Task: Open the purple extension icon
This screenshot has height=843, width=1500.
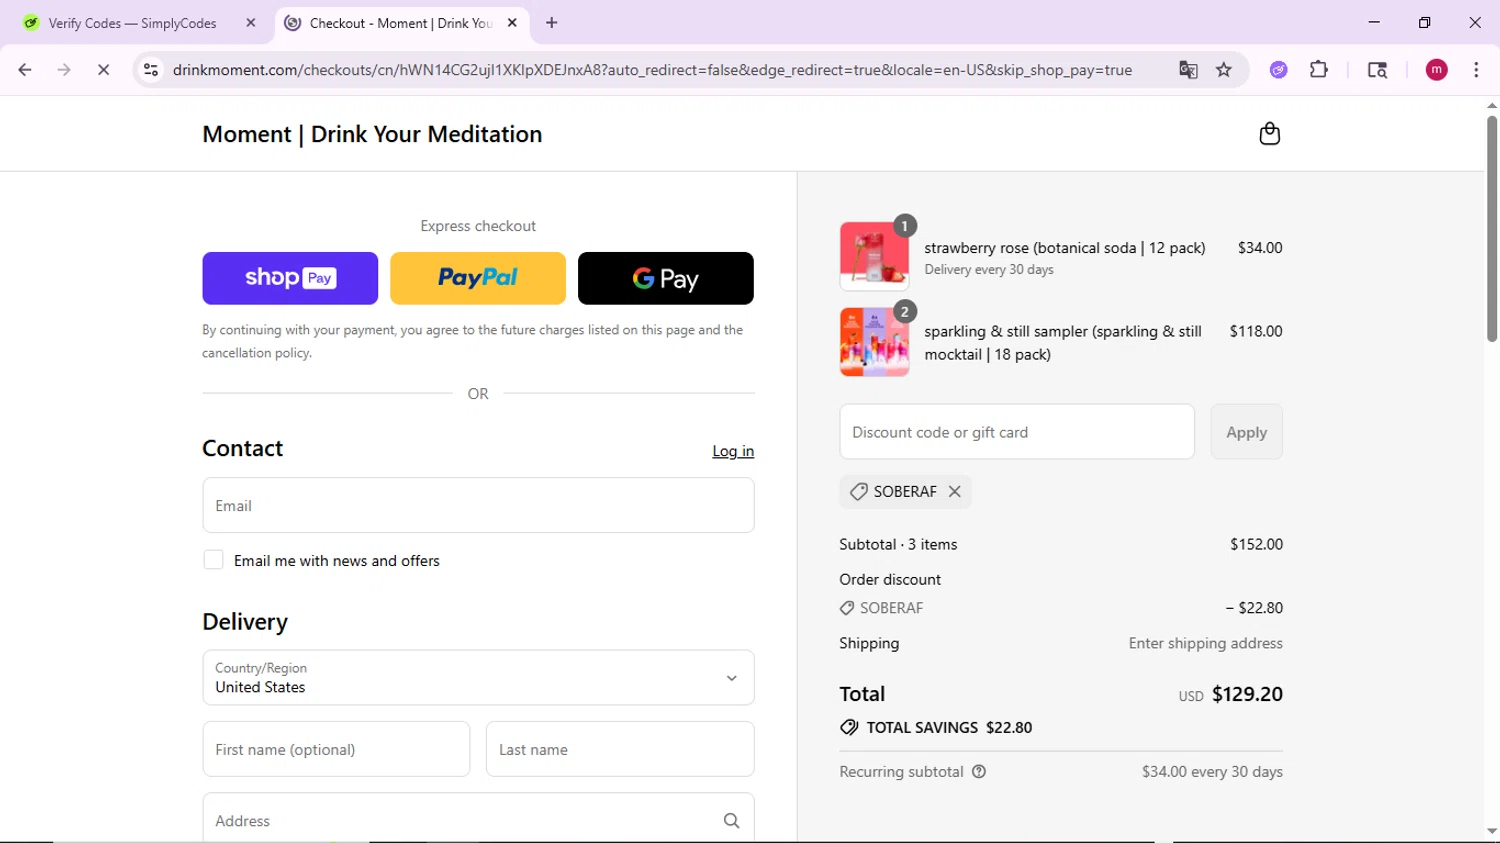Action: tap(1278, 70)
